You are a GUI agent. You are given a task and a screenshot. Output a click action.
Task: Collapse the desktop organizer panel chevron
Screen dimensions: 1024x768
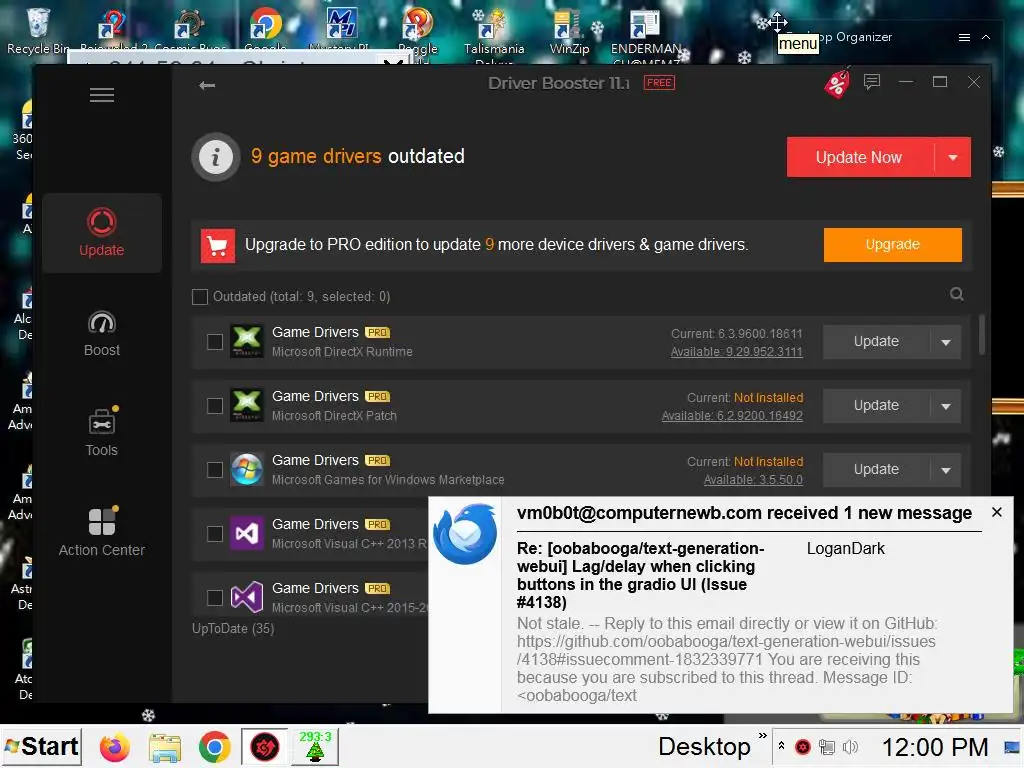(x=986, y=38)
